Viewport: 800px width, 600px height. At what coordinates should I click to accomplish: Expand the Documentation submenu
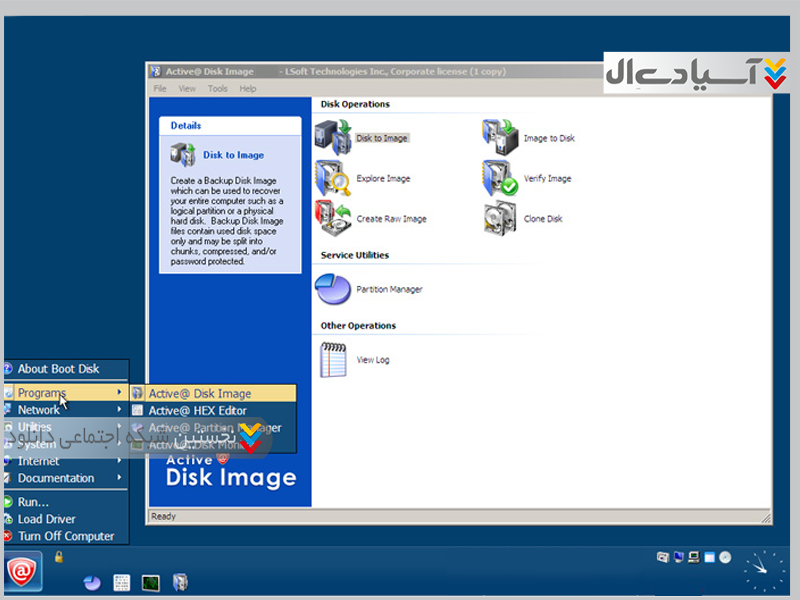[55, 478]
